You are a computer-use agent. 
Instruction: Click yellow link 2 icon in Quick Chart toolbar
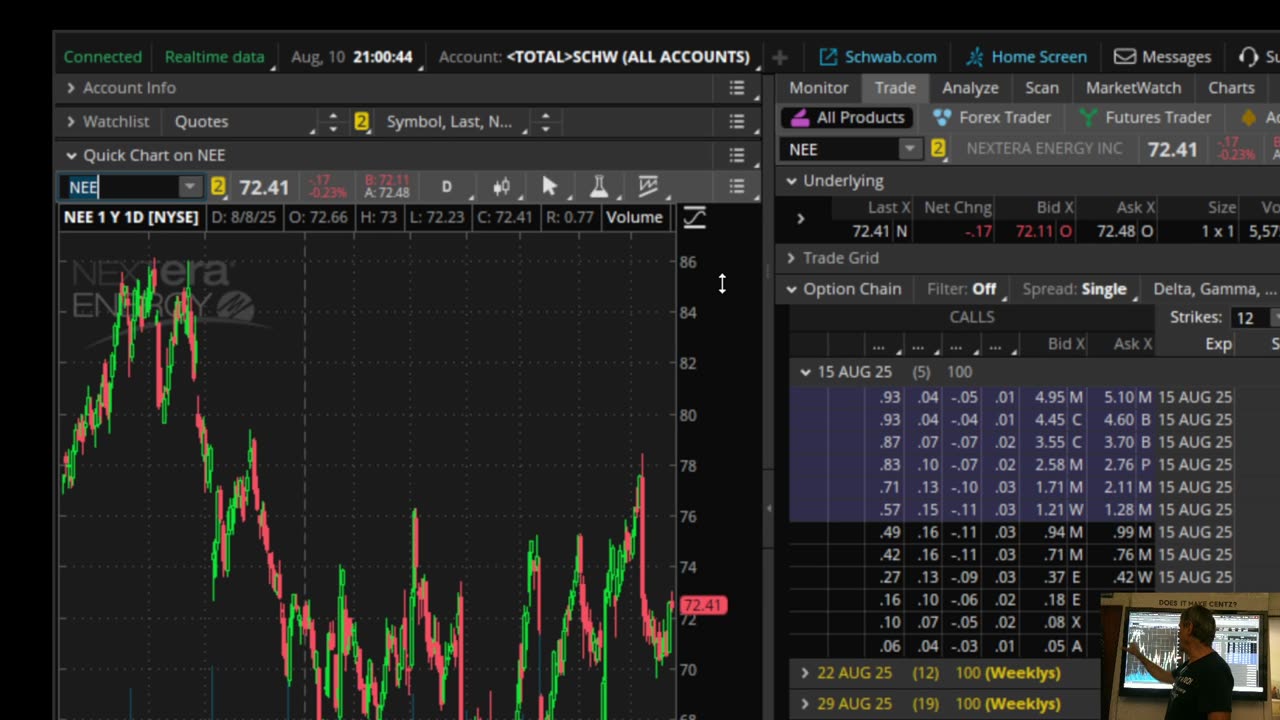click(218, 186)
